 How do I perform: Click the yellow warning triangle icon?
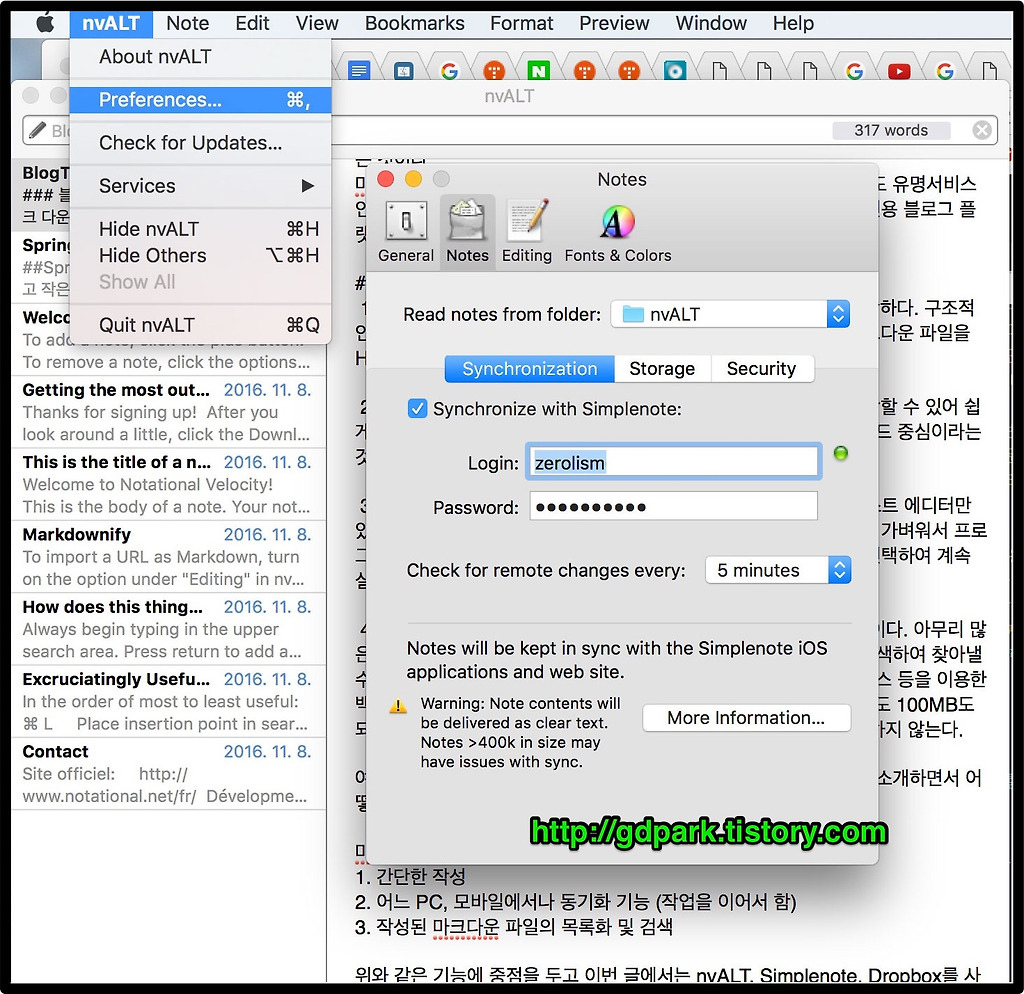(398, 706)
